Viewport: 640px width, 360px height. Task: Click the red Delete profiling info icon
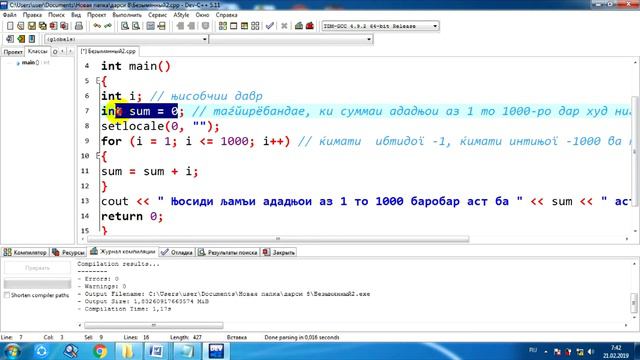coord(310,26)
